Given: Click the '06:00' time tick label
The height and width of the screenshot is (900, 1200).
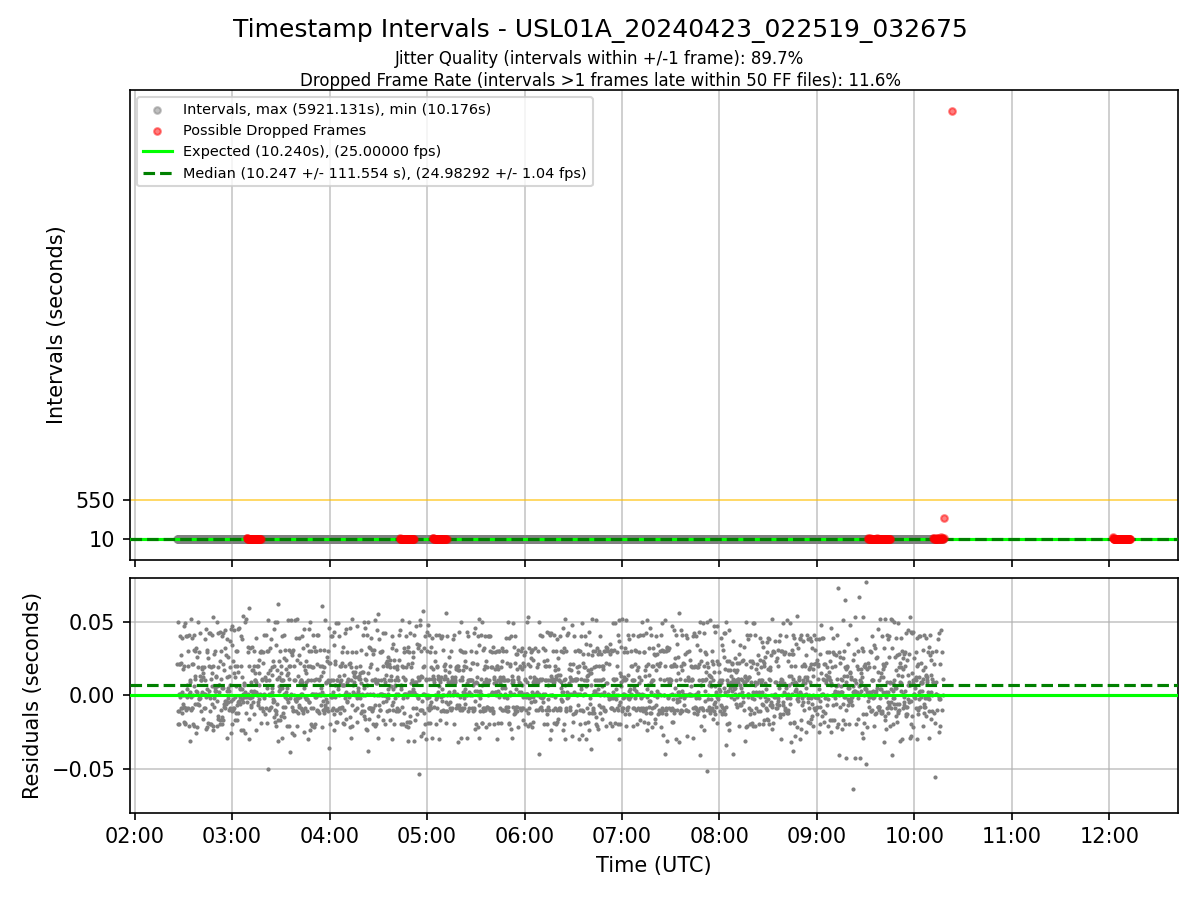Looking at the screenshot, I should [524, 834].
